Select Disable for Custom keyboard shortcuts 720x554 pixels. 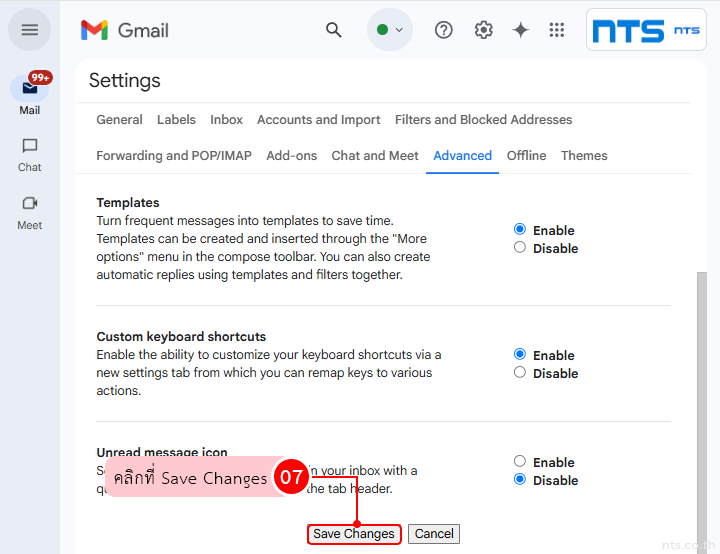(520, 373)
